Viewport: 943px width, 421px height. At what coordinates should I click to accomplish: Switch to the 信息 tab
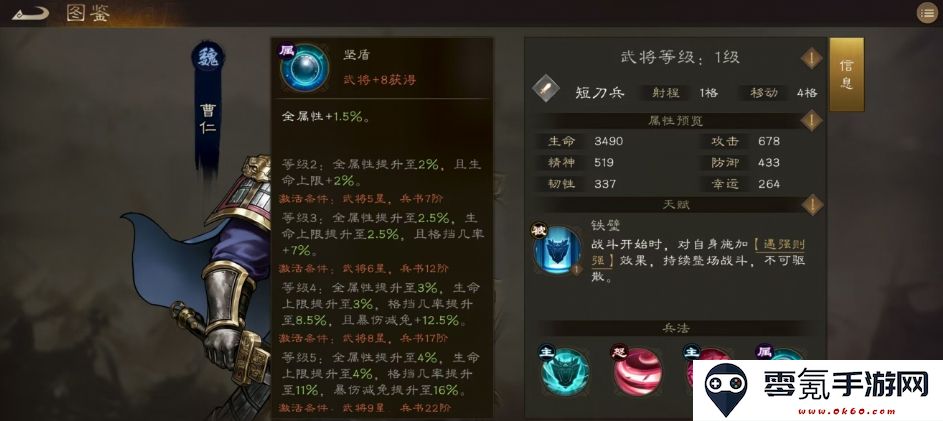click(x=846, y=74)
